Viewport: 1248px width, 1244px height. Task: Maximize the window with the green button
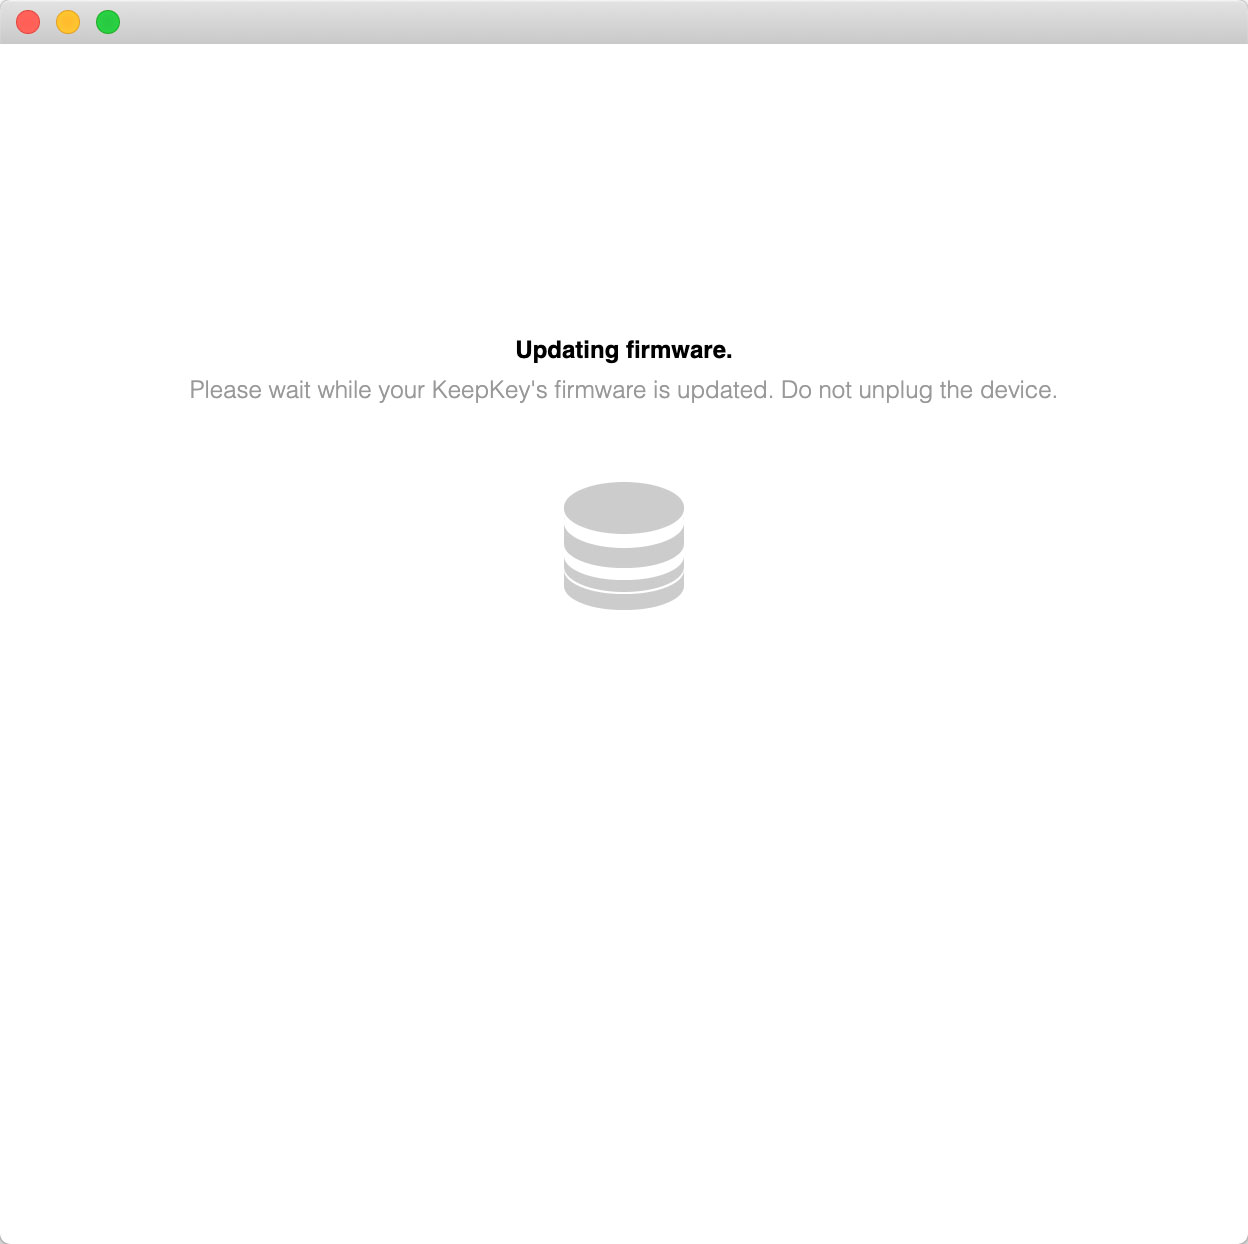[108, 22]
